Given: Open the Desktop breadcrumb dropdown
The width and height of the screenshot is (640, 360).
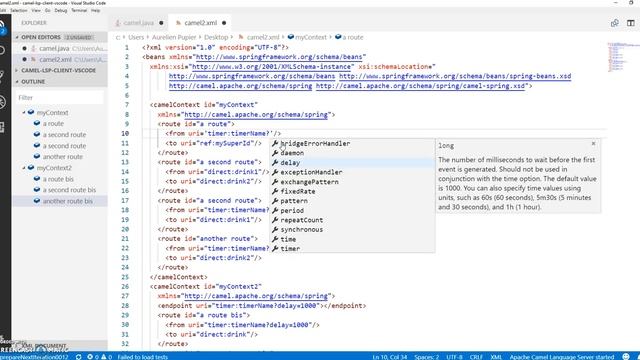Looking at the screenshot, I should (216, 37).
